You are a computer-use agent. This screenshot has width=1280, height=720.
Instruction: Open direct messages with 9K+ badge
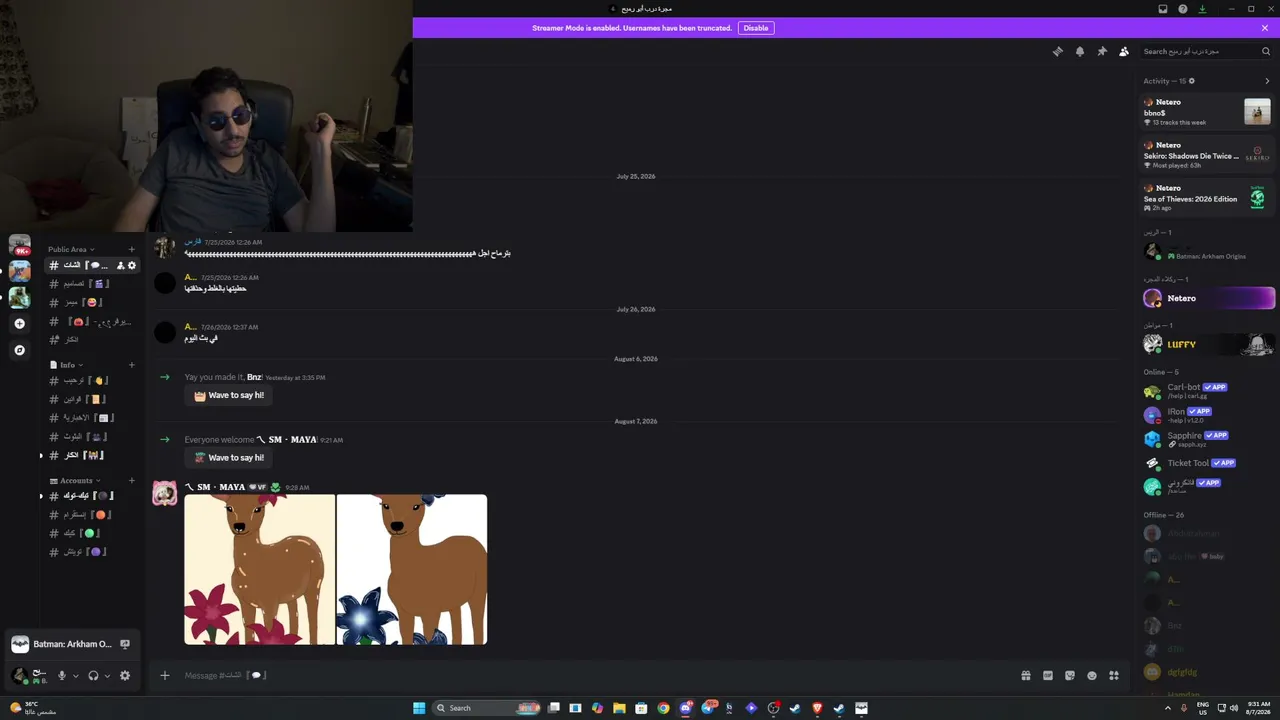[x=20, y=245]
